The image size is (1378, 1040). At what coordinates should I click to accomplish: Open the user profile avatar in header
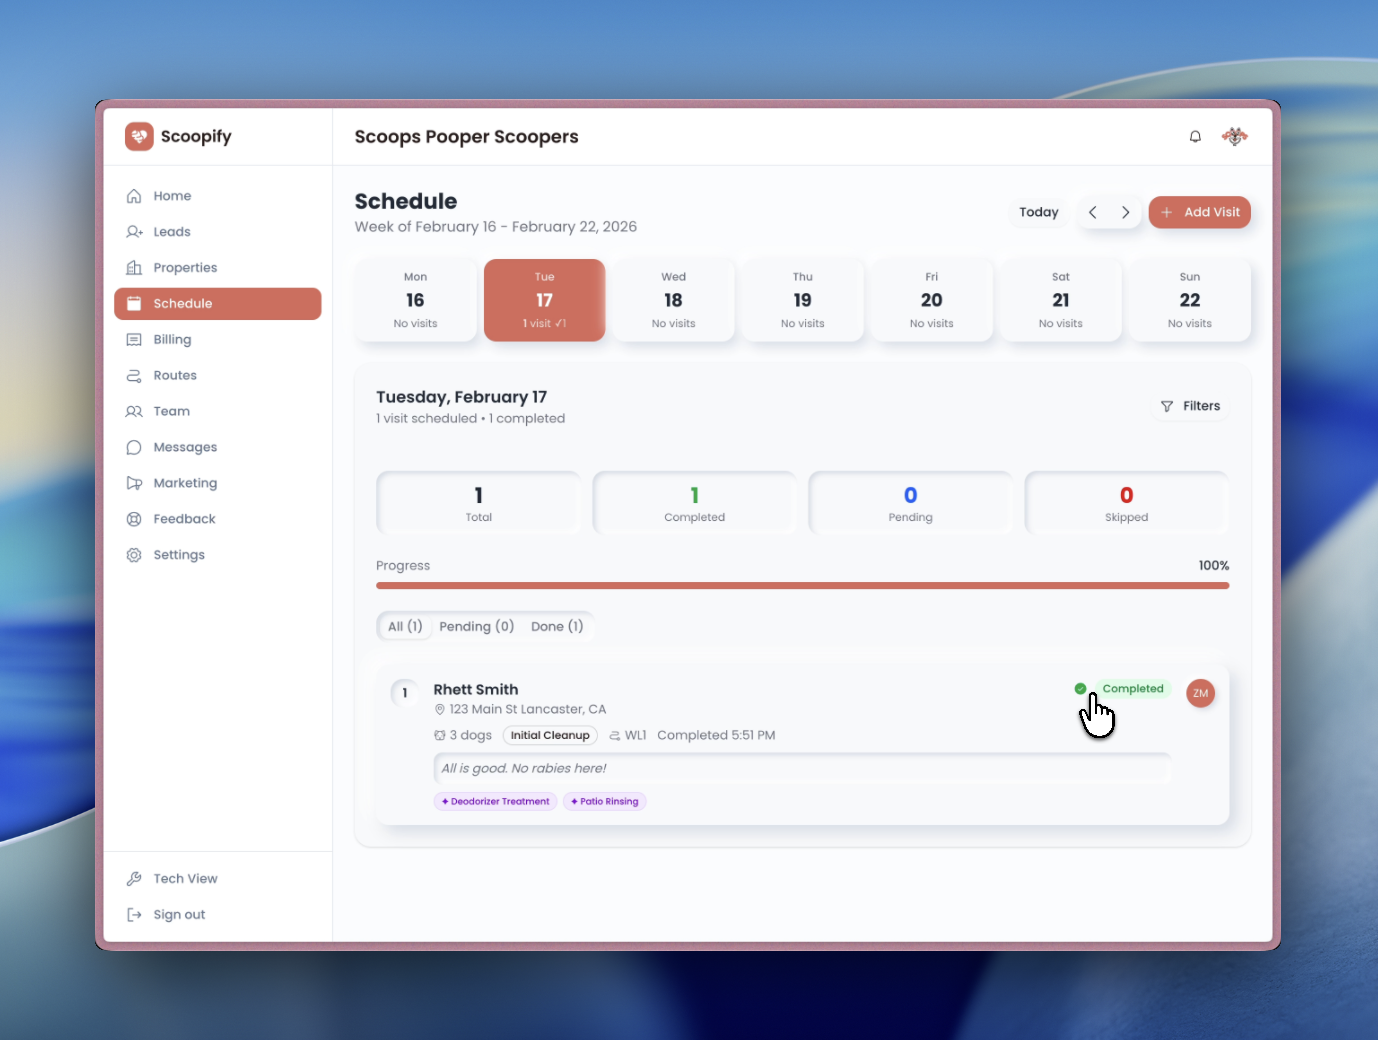coord(1235,137)
